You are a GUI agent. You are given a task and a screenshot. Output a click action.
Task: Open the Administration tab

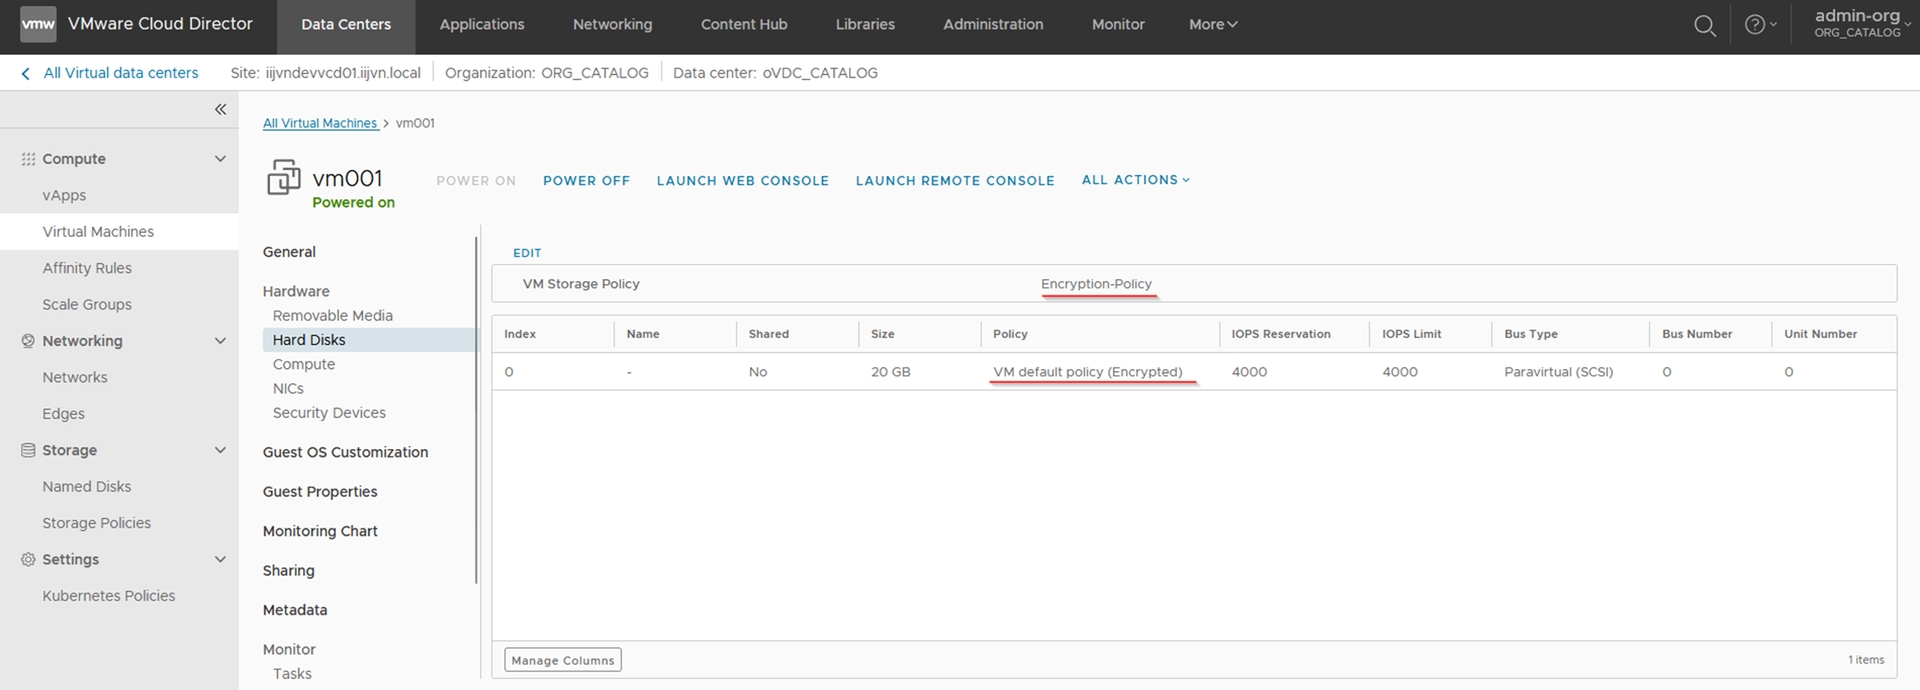(x=992, y=25)
